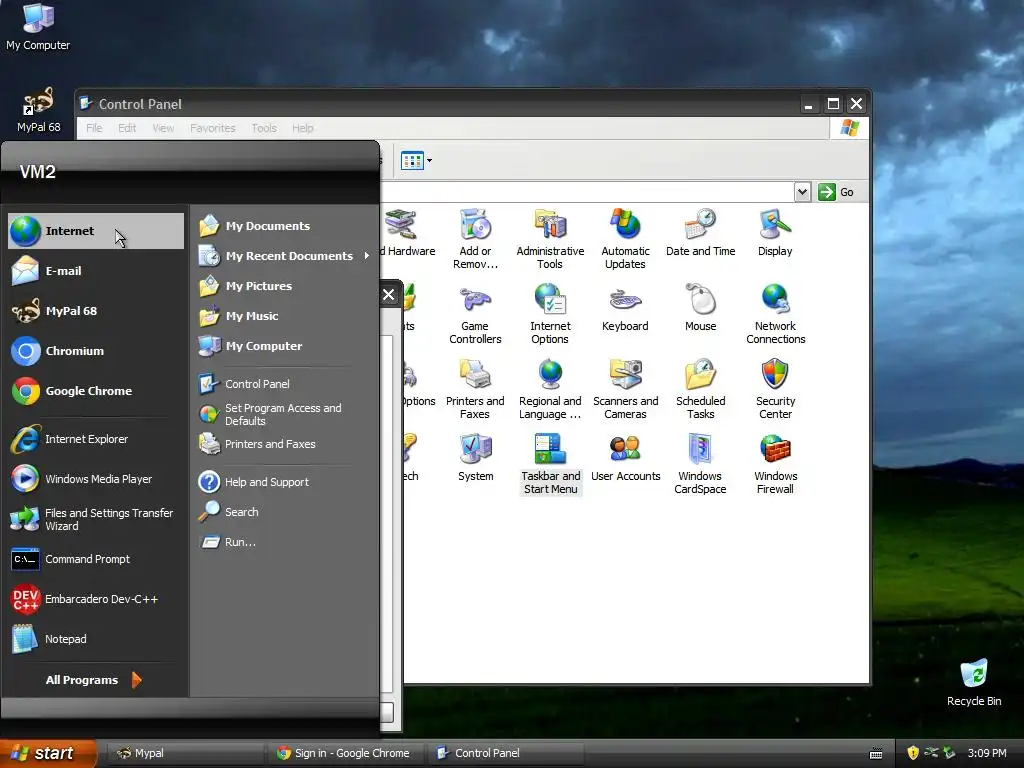Click the clock showing 3:09 PM

[x=987, y=753]
